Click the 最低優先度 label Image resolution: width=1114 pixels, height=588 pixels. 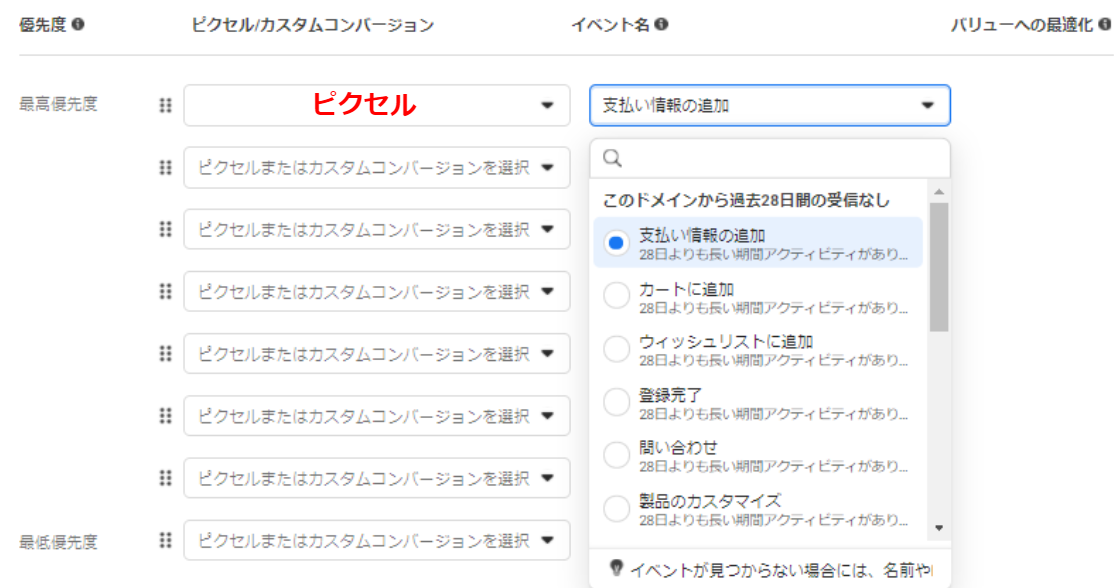pos(58,543)
